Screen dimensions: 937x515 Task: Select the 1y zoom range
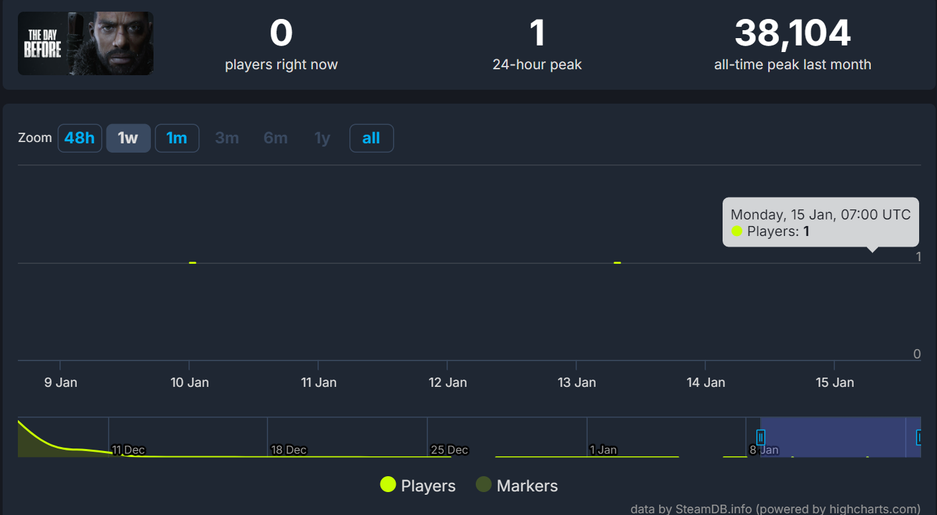coord(322,138)
